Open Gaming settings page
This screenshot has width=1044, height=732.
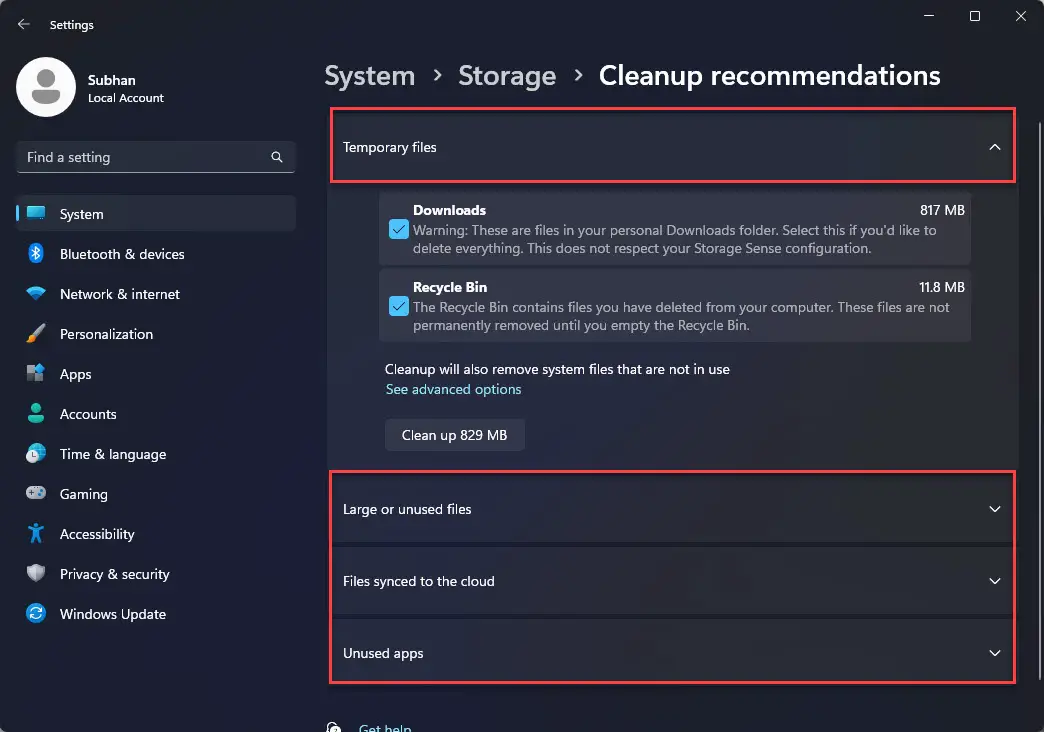pos(156,494)
